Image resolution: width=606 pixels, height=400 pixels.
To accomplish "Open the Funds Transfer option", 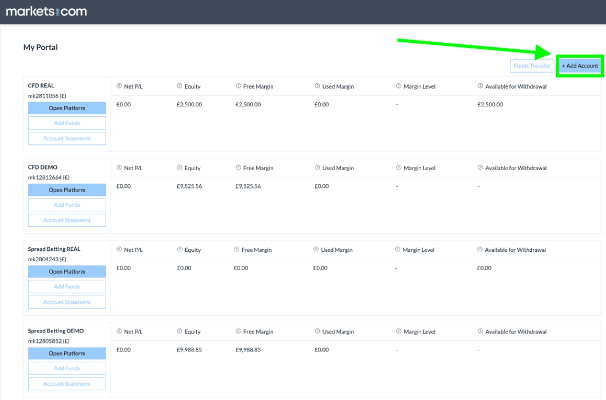I will coord(530,66).
